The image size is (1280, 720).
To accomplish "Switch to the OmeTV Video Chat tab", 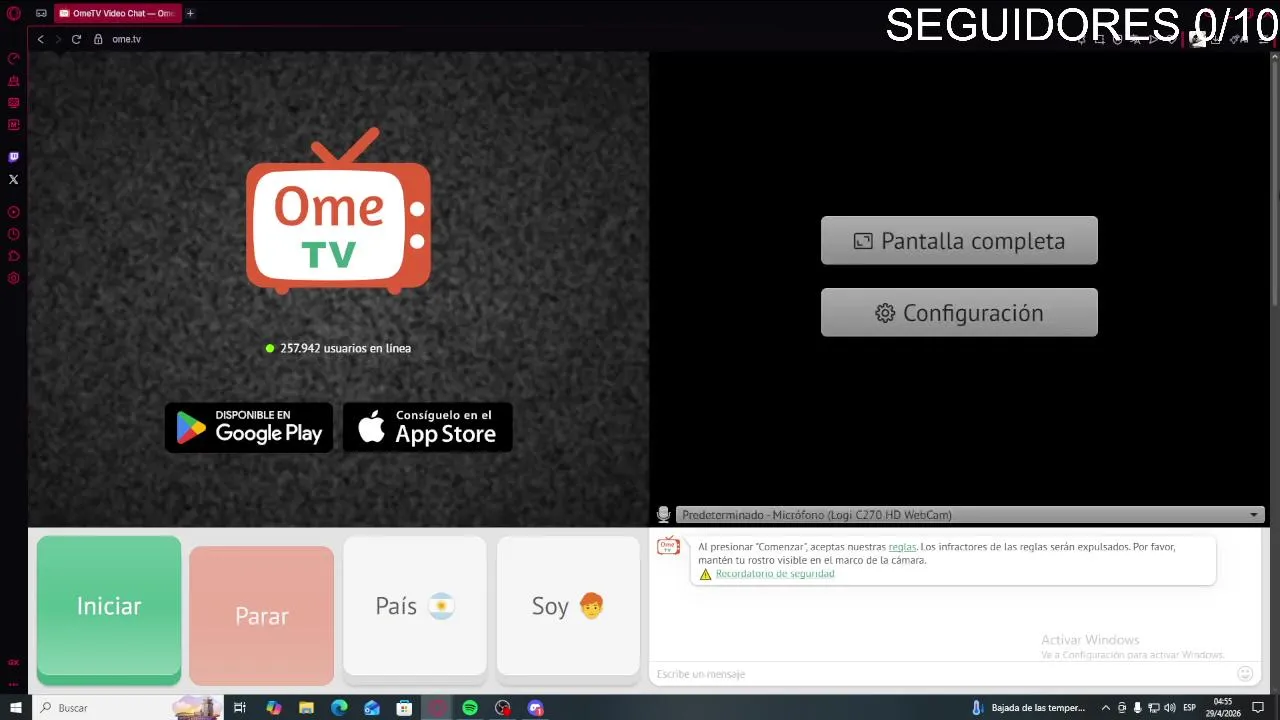I will 116,13.
